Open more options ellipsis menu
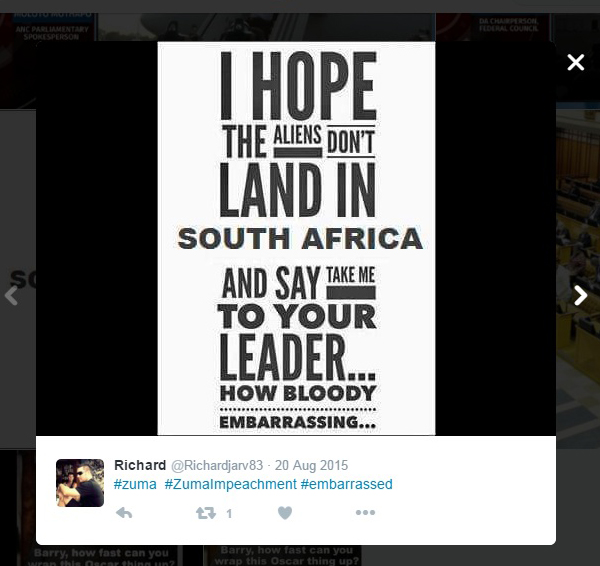 click(365, 512)
